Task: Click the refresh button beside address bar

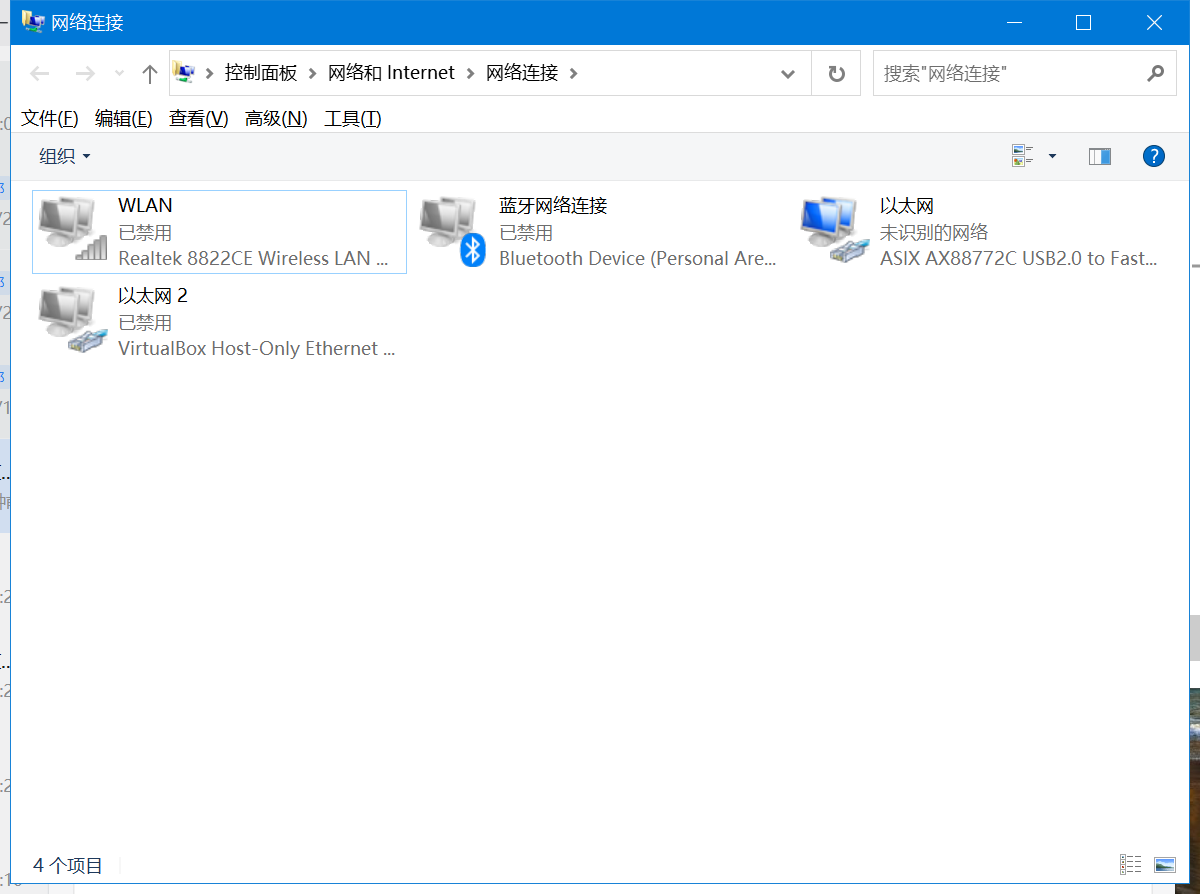Action: pos(836,73)
